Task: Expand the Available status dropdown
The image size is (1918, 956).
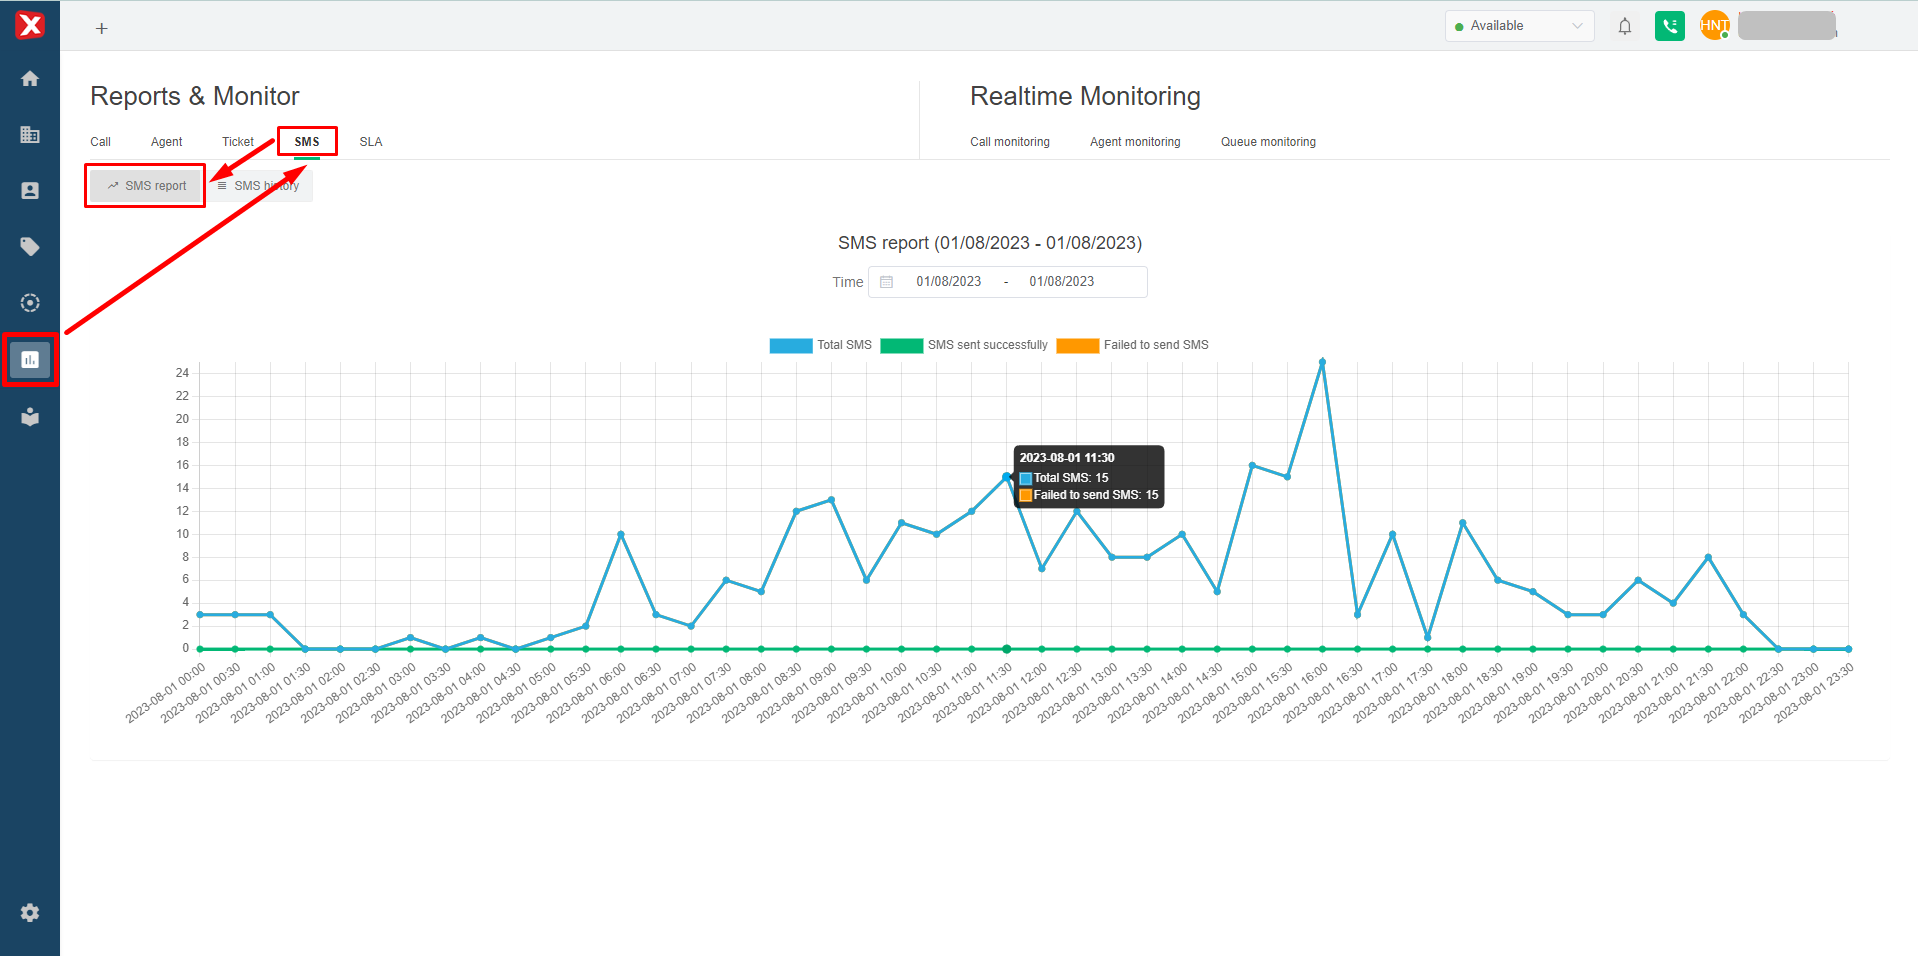Action: (1518, 26)
